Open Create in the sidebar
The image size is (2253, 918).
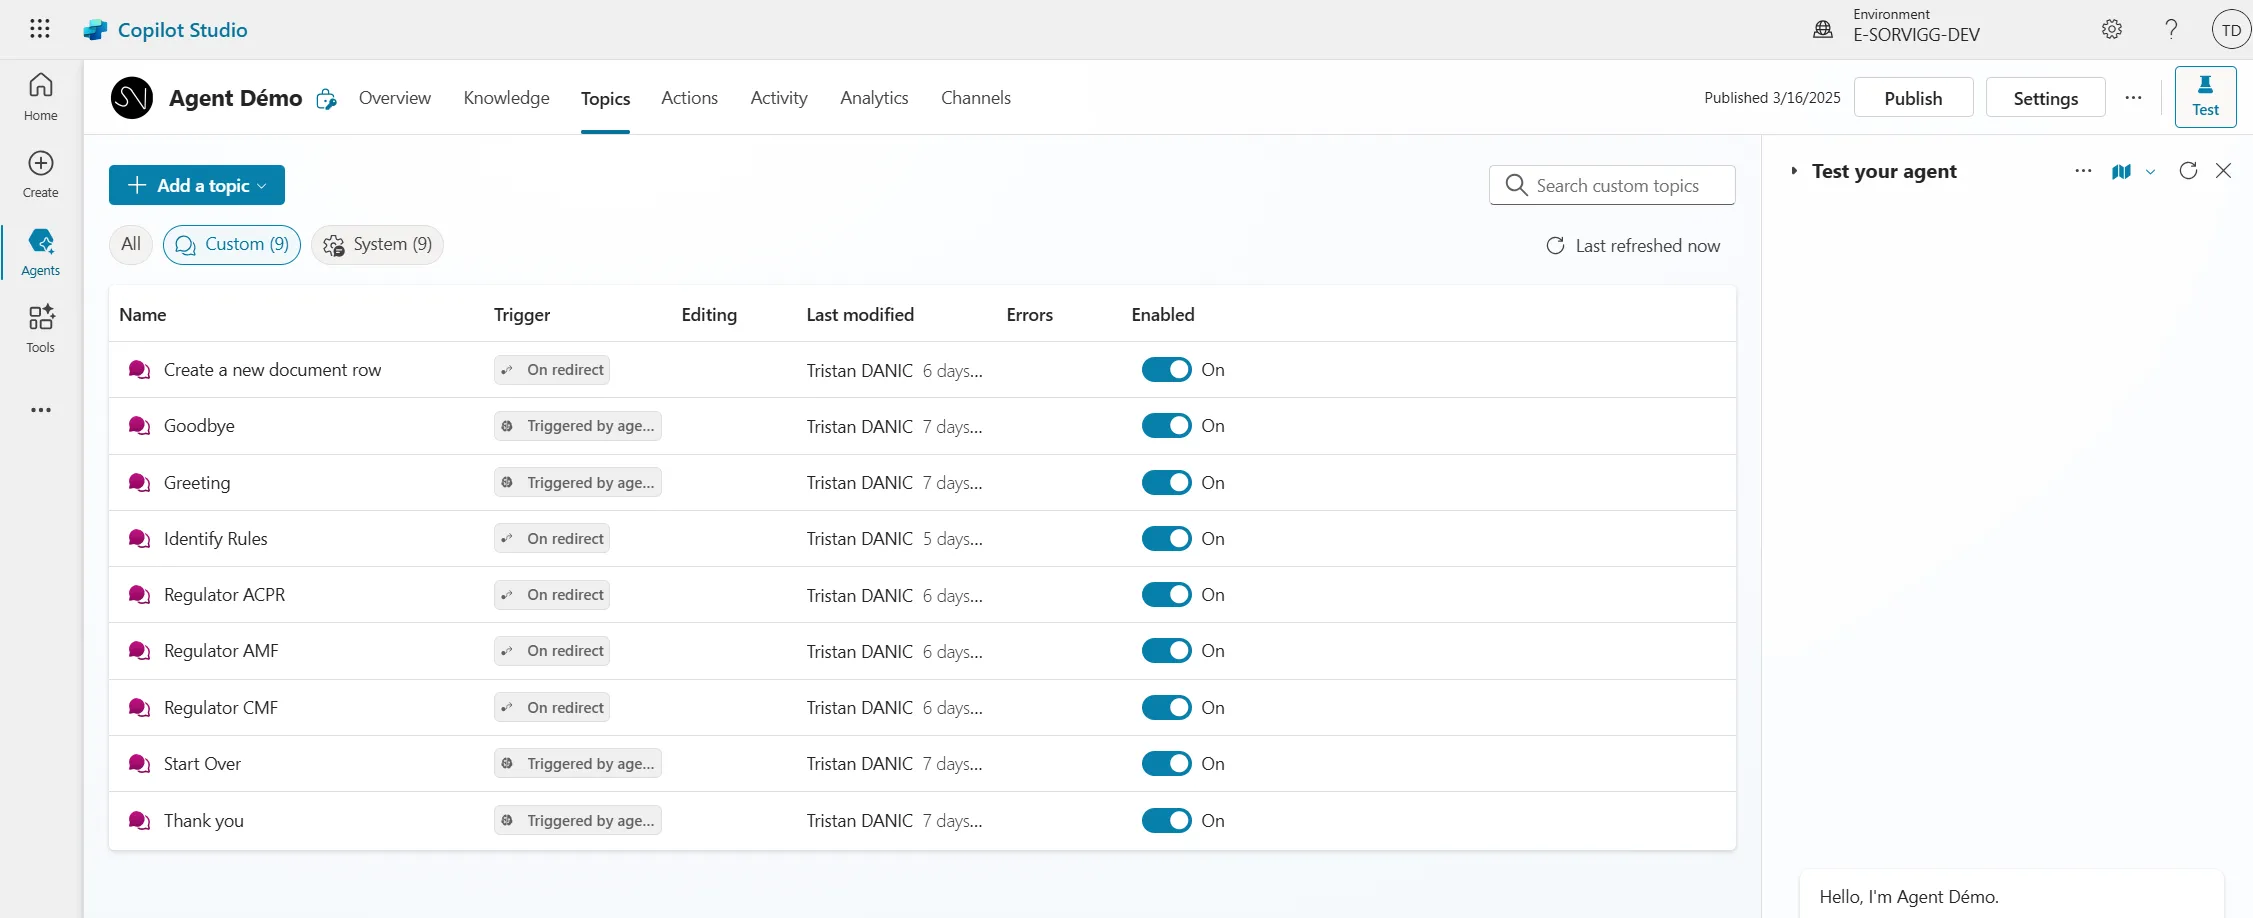41,174
